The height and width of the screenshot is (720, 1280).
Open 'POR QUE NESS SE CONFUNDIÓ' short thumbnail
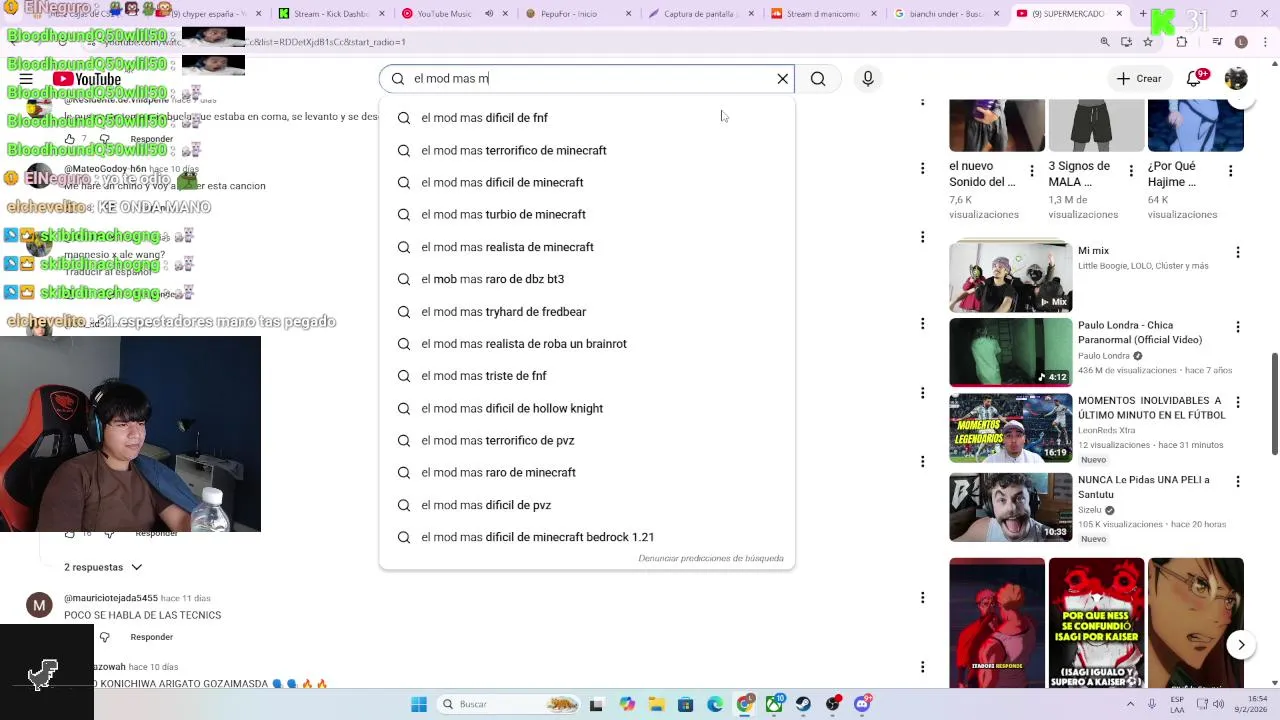pos(1096,622)
